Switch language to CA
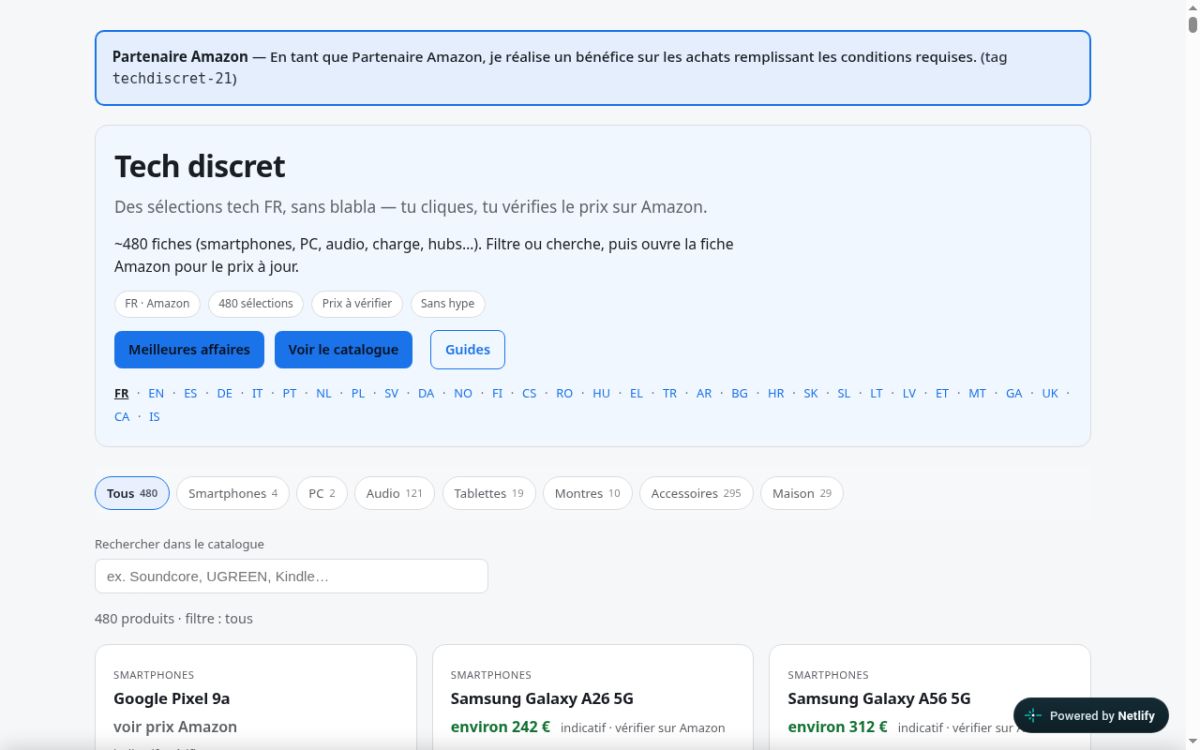Viewport: 1200px width, 750px height. [x=122, y=417]
